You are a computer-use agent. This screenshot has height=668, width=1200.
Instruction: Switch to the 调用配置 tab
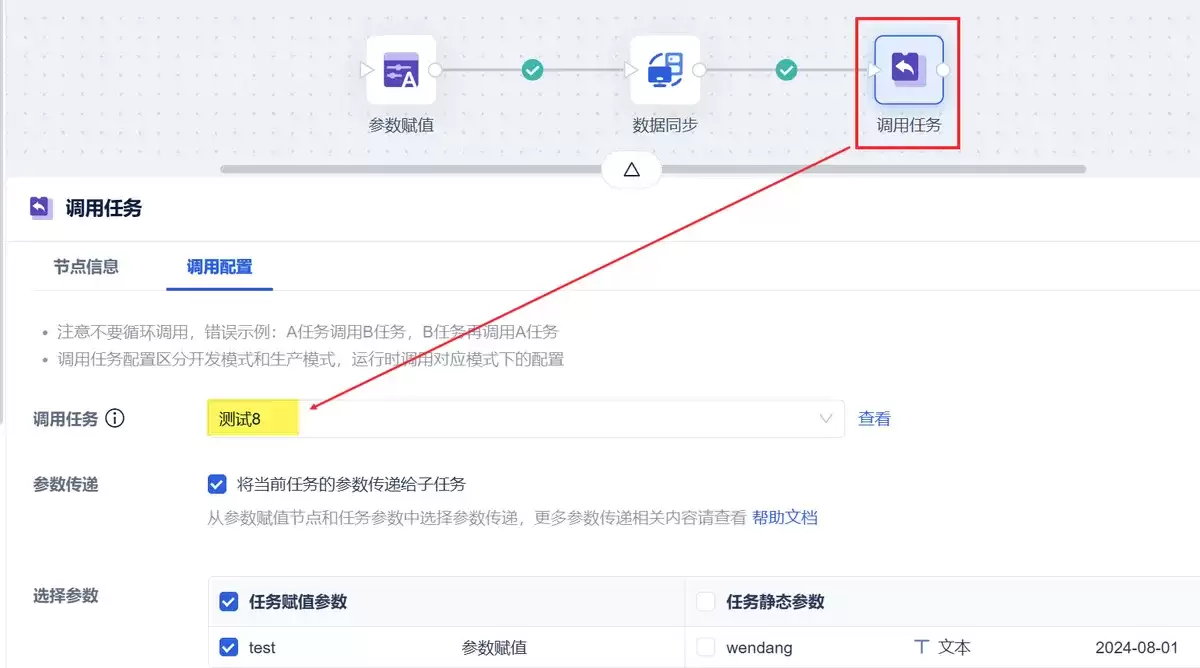[x=219, y=267]
